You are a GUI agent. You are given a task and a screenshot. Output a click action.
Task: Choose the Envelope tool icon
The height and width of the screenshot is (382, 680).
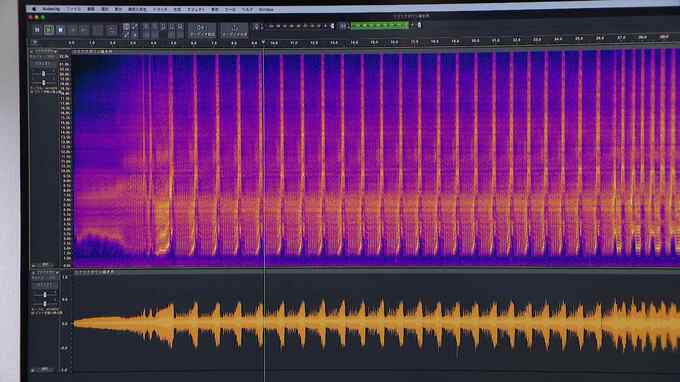click(x=134, y=26)
